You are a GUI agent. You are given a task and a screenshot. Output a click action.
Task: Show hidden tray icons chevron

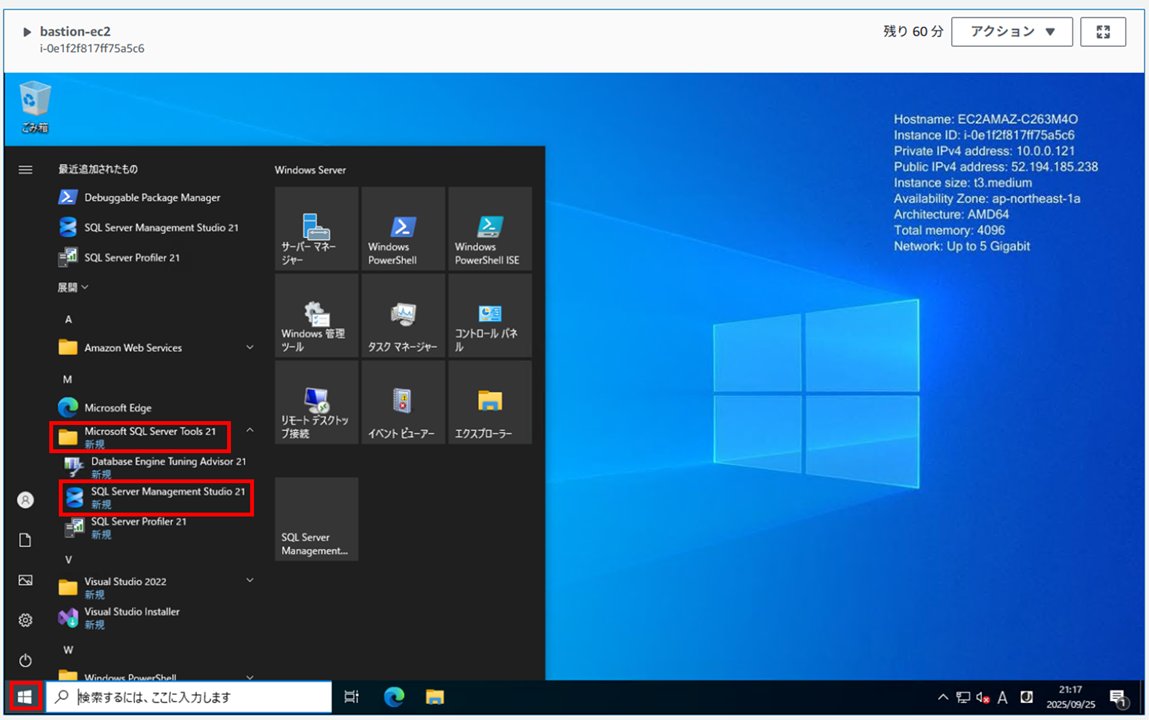[943, 697]
